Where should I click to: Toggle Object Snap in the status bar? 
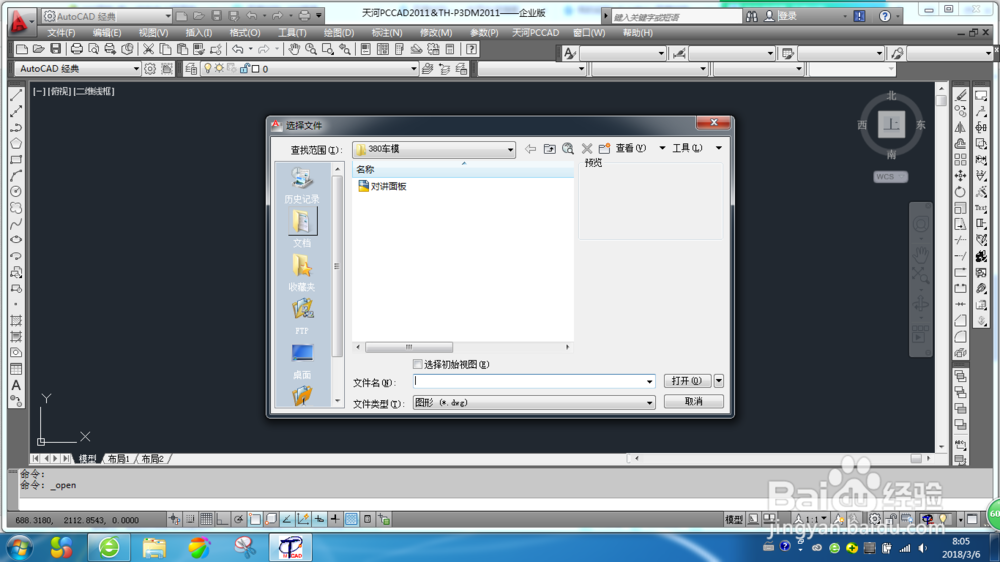tap(254, 519)
